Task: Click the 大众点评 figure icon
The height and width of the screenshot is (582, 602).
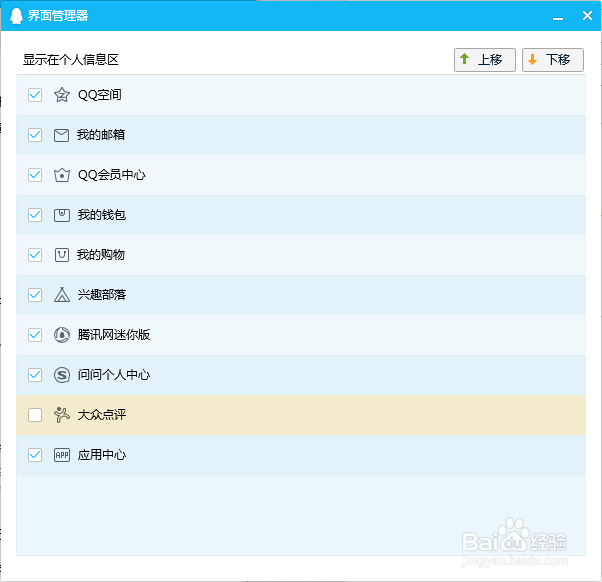Action: [61, 415]
